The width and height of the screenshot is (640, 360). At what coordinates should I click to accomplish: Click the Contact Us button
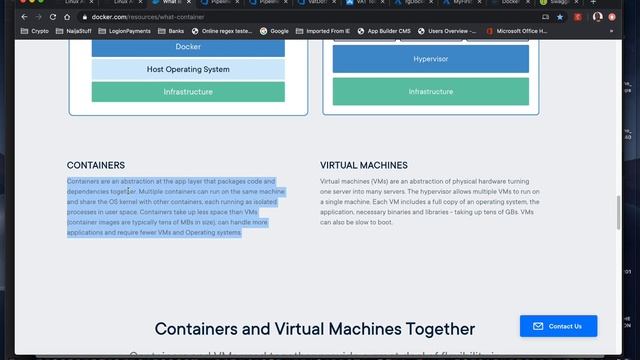[558, 326]
